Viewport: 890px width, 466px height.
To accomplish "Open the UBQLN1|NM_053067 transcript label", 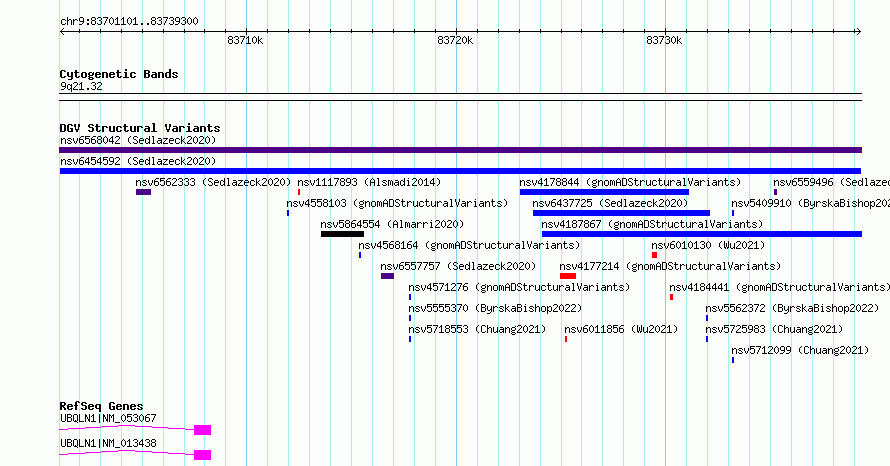I will [x=108, y=418].
